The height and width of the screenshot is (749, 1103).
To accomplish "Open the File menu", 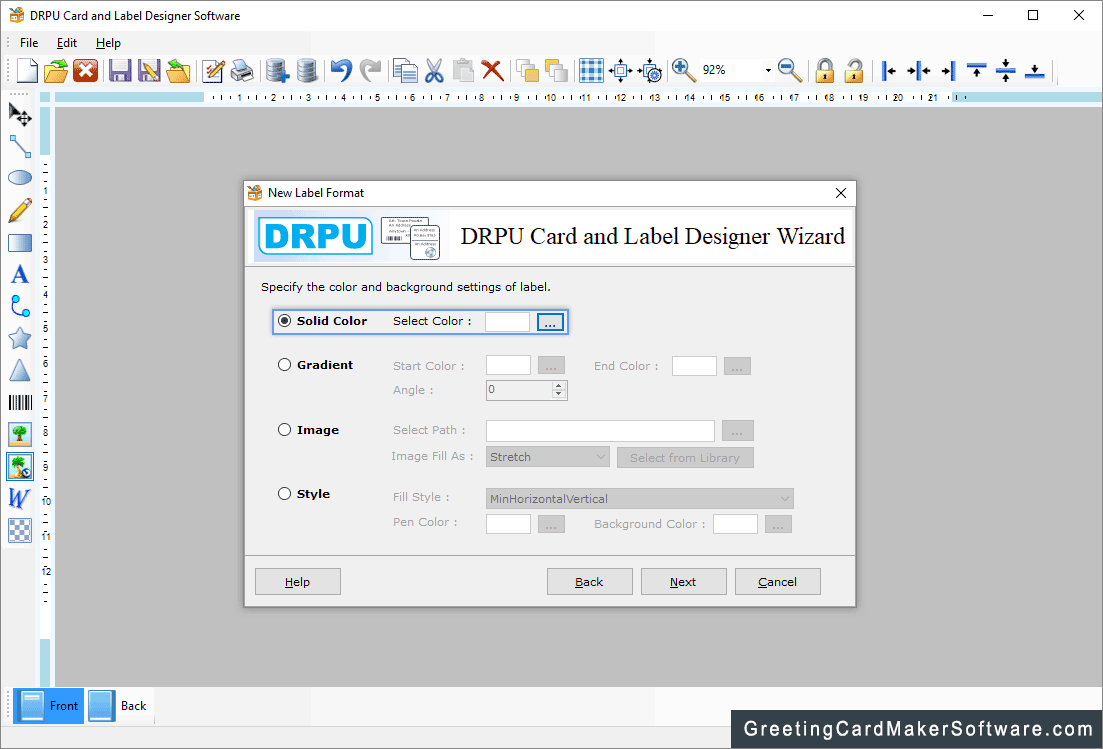I will tap(29, 43).
